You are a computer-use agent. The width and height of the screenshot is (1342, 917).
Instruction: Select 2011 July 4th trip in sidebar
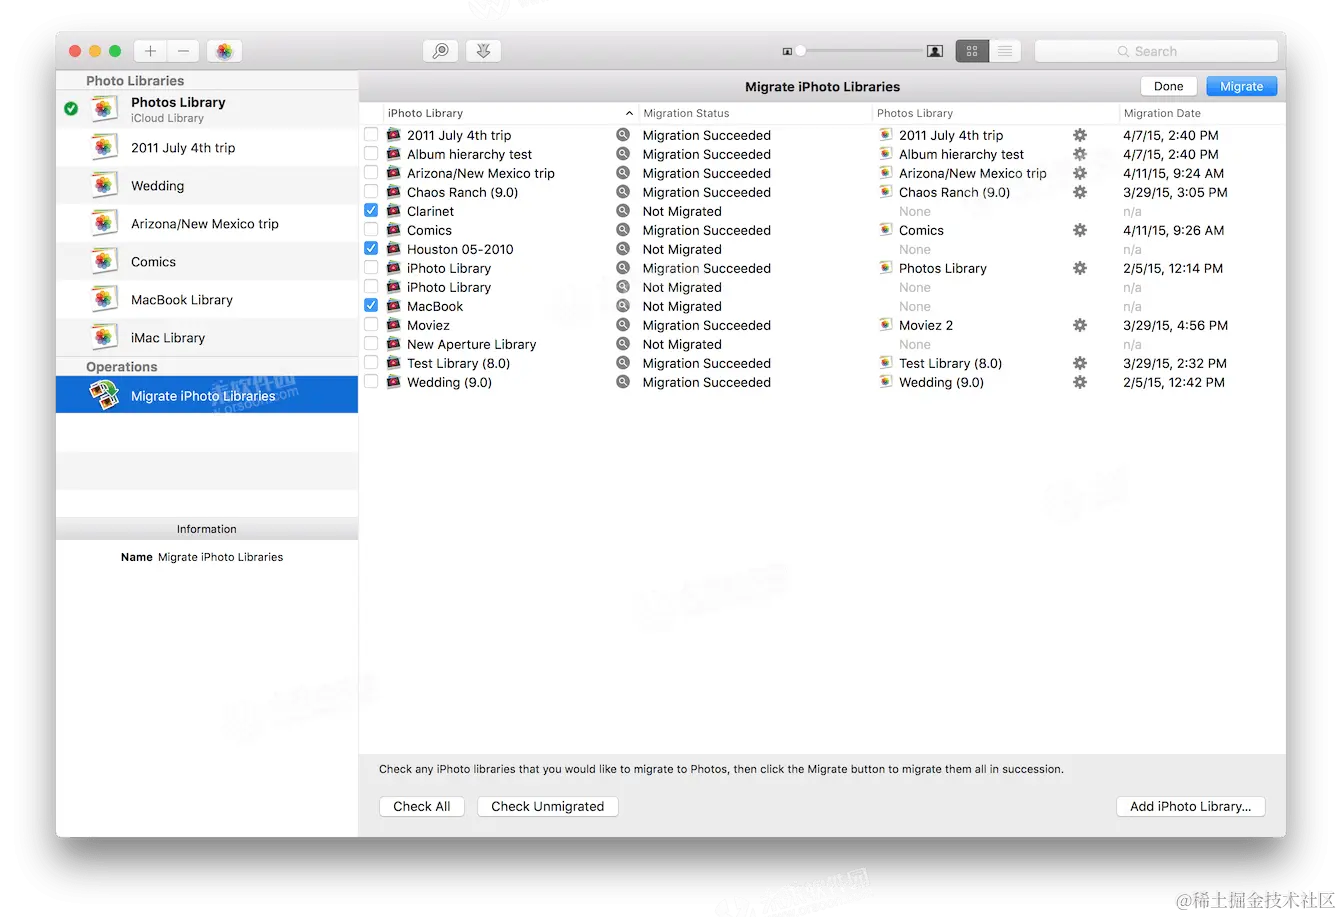pos(207,148)
